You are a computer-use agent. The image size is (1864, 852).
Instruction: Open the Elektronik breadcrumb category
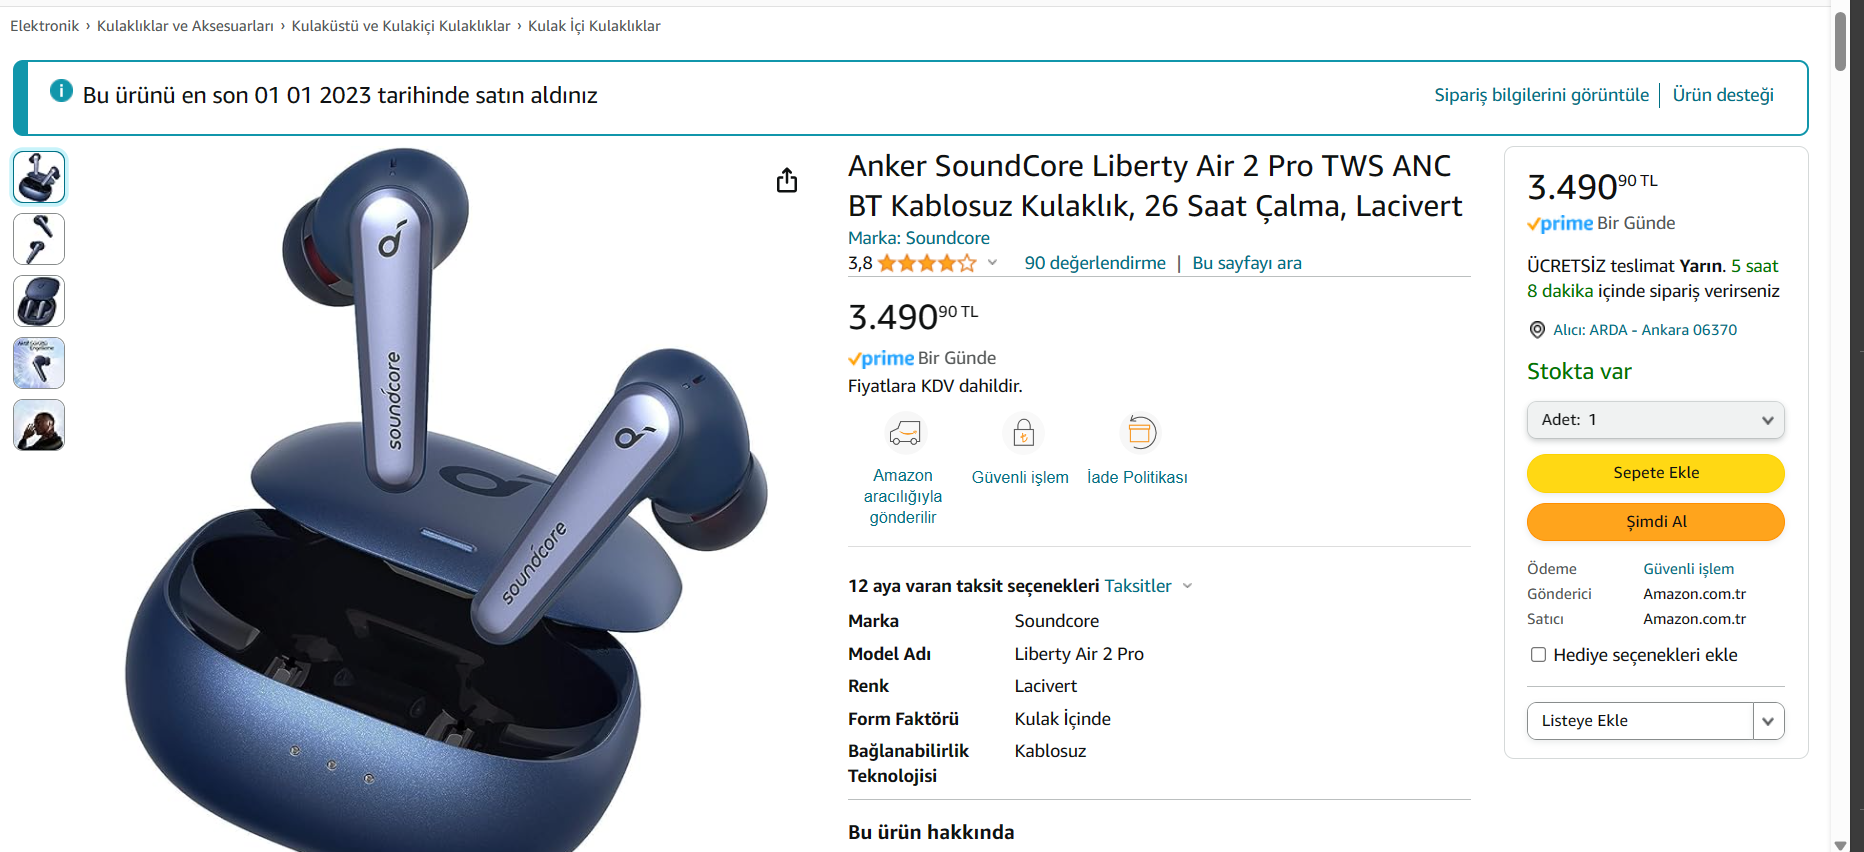44,26
